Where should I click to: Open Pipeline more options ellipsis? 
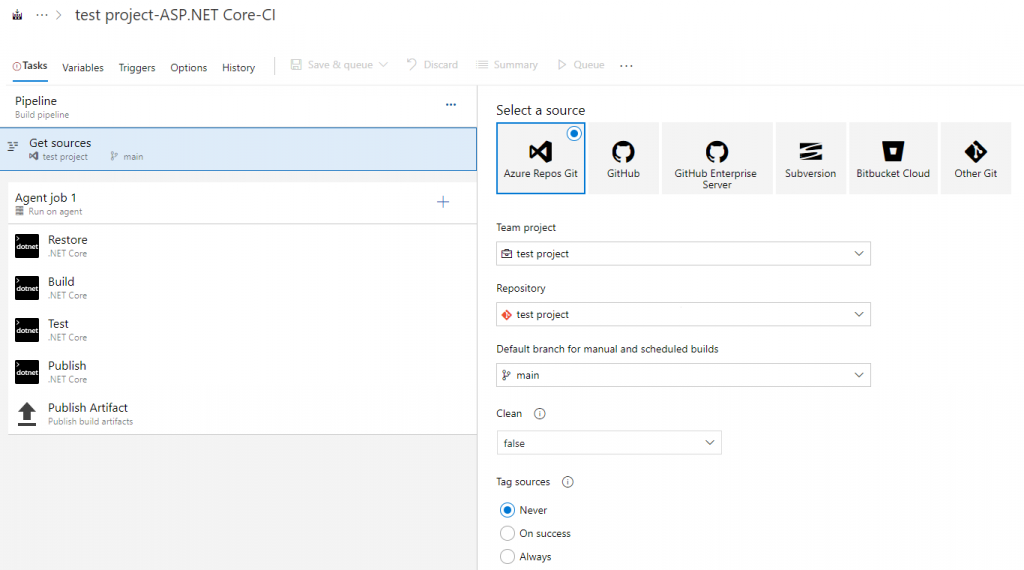[x=451, y=104]
